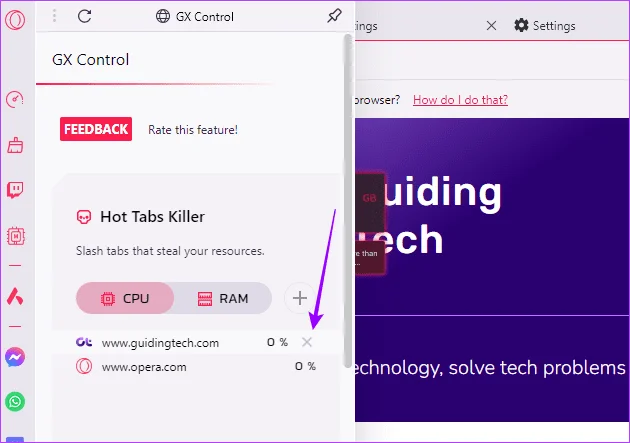Select the www.opera.com row
Viewport: 630px width, 443px height.
coord(196,366)
